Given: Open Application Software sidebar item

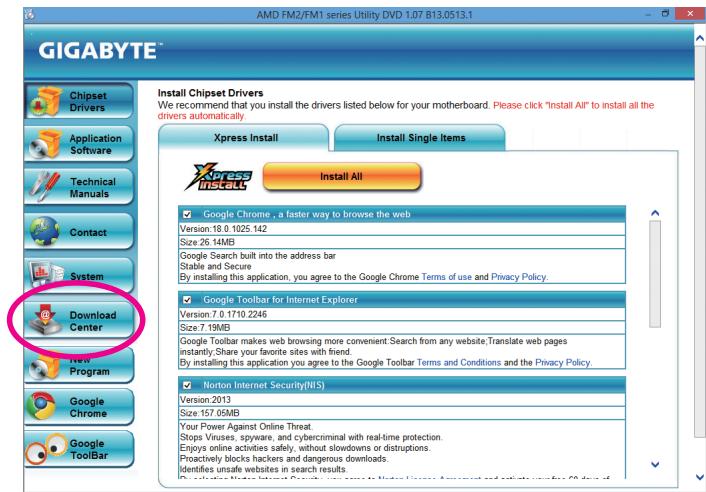Looking at the screenshot, I should 79,144.
